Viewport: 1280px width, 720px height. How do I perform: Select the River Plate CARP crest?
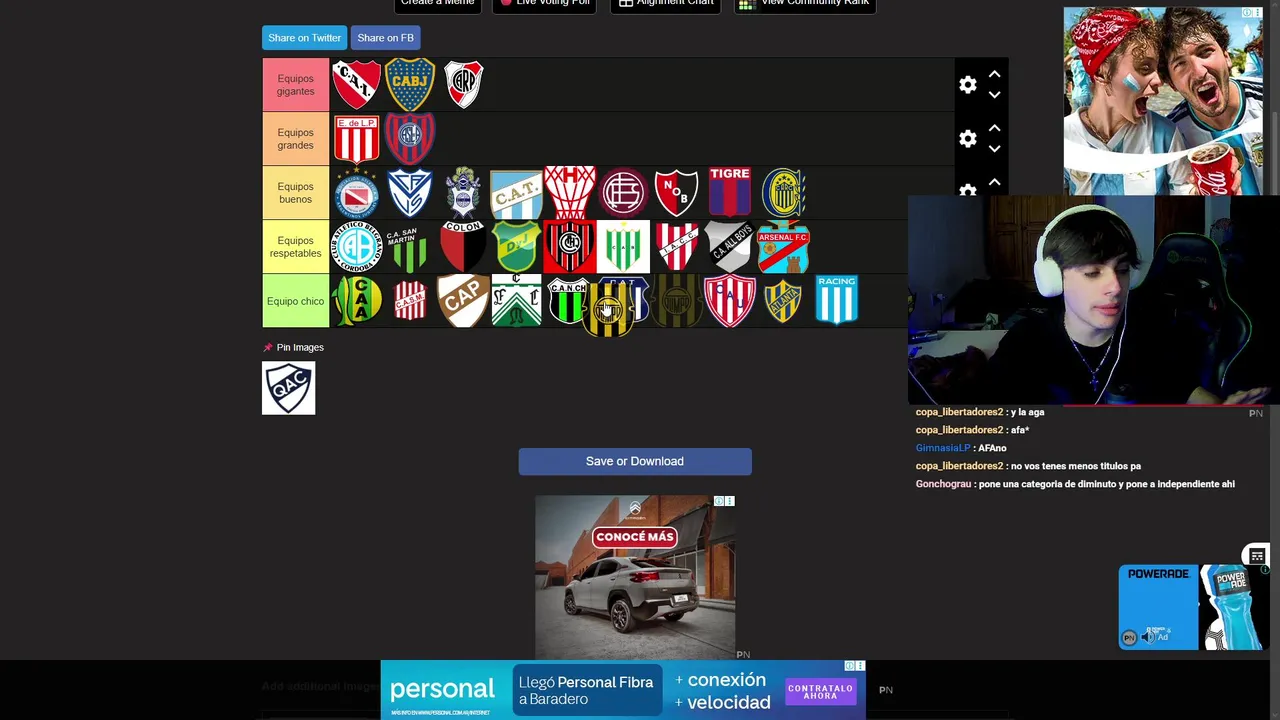463,84
